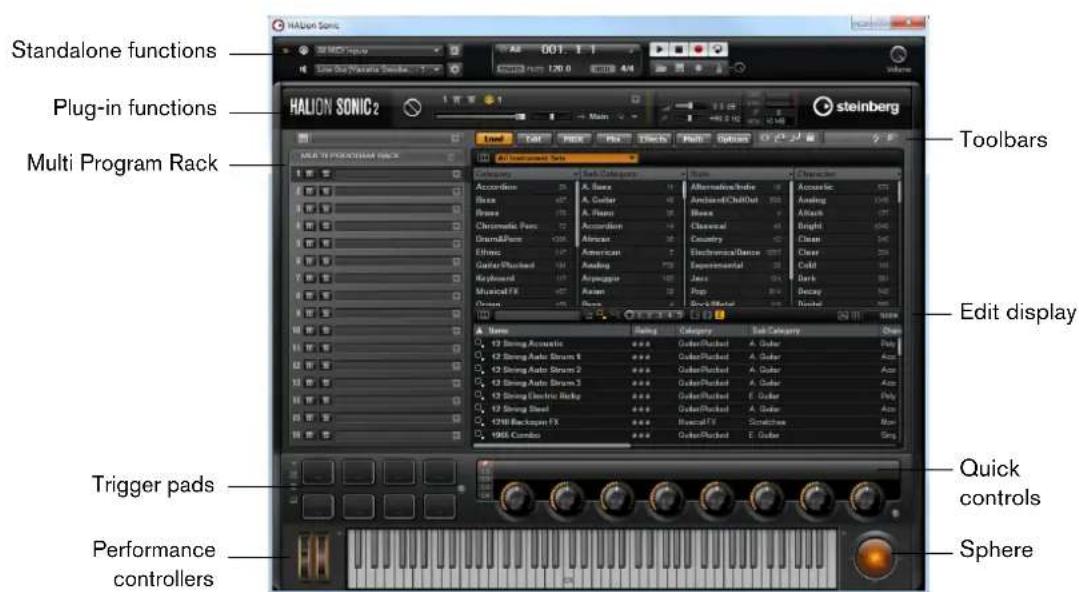The width and height of the screenshot is (1079, 592).
Task: Click the rating filter stars control
Action: [x=653, y=315]
